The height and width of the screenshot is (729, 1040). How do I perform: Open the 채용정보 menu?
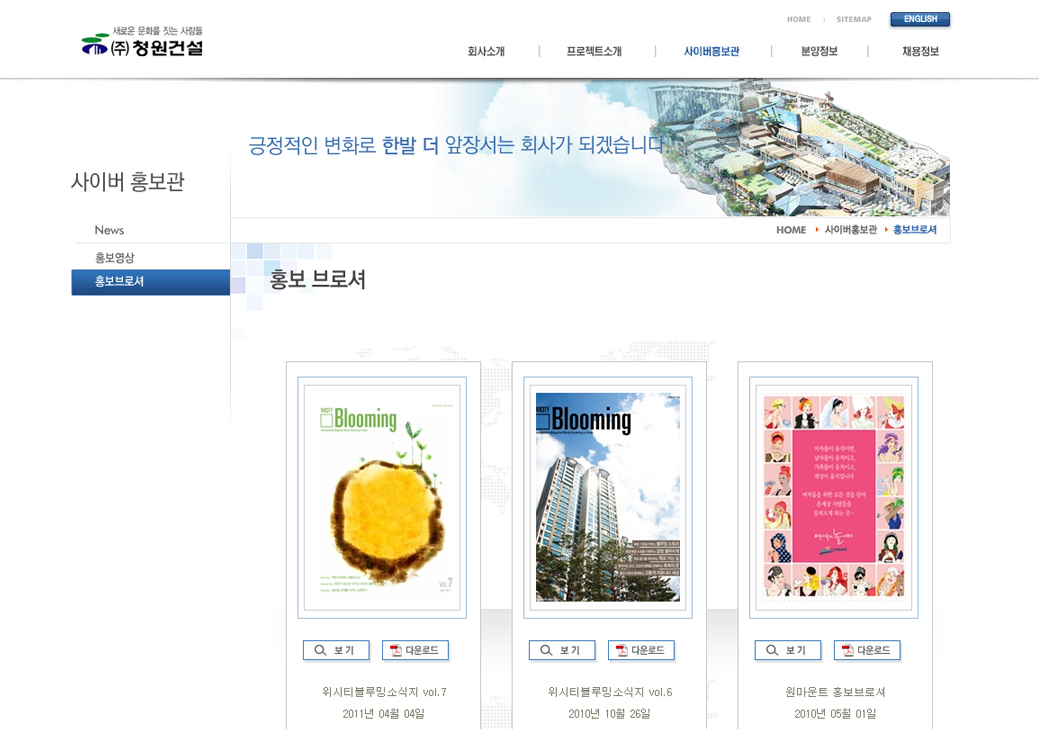point(920,52)
